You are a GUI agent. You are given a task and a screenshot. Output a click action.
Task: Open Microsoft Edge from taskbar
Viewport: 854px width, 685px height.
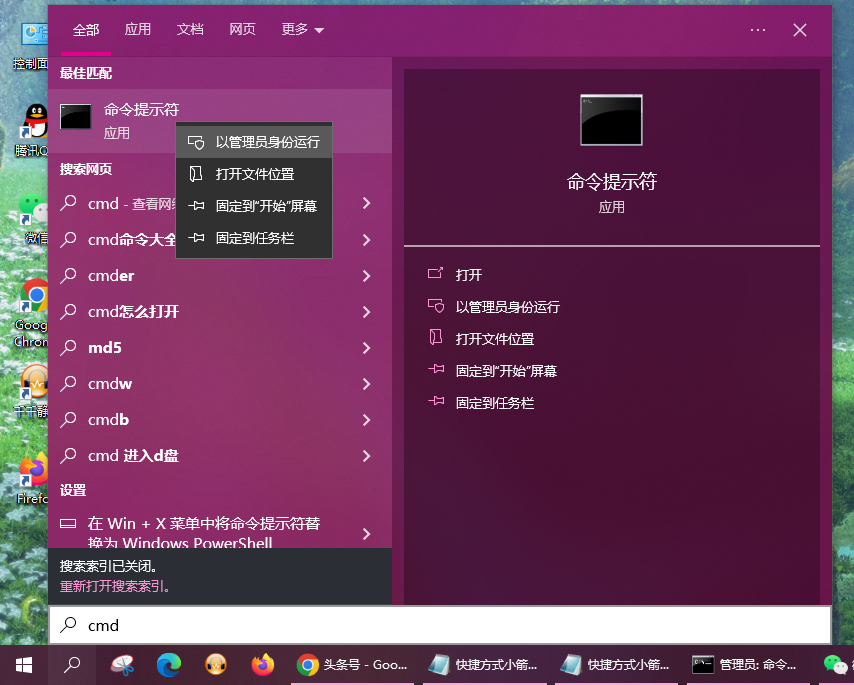169,665
